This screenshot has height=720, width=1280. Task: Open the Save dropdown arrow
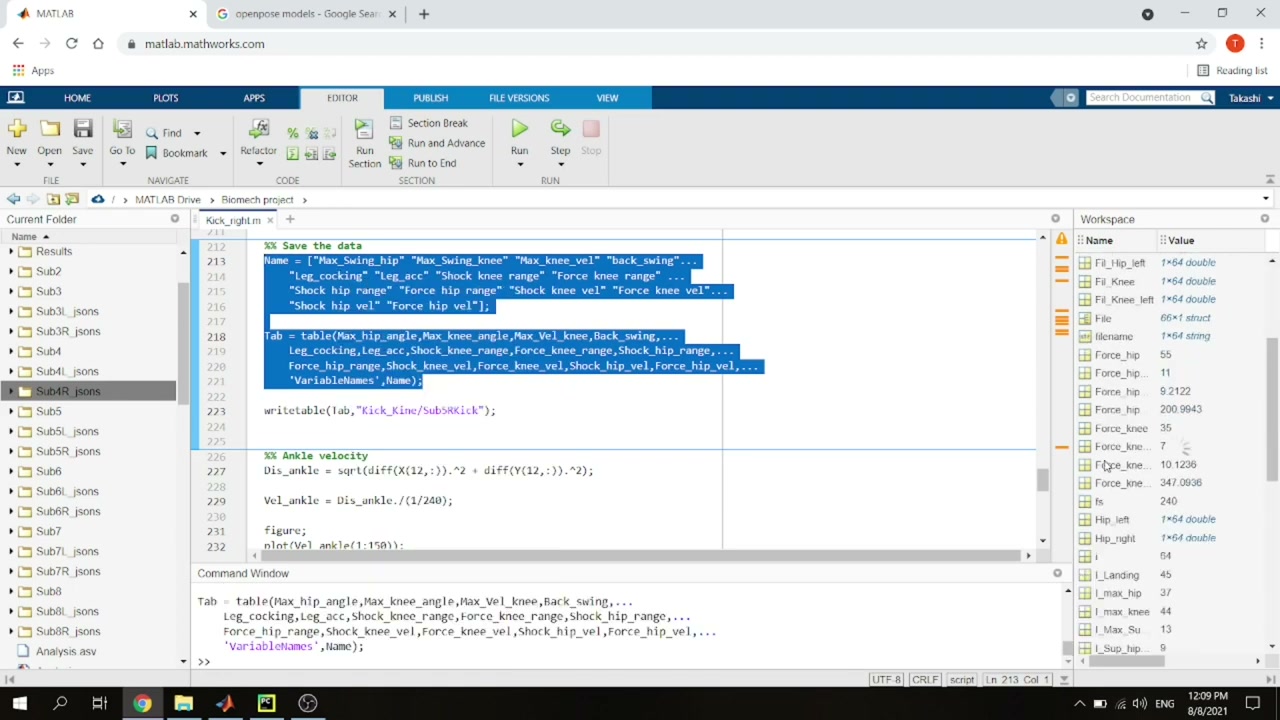tap(83, 164)
